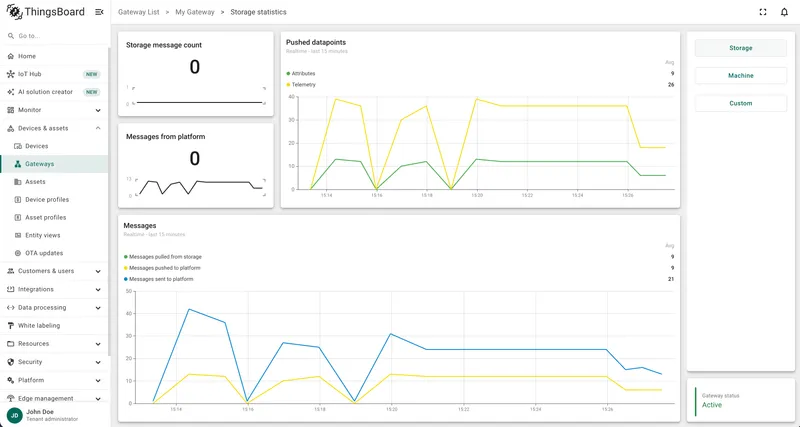Expand the Integrations chevron

[x=98, y=289]
